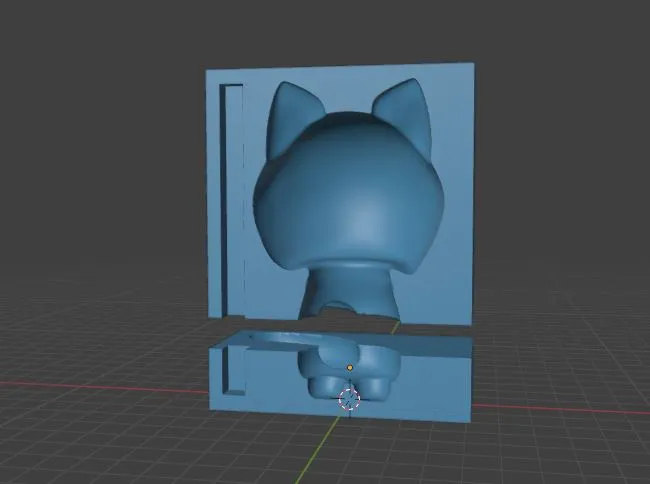Click the cat's left foot

click(327, 387)
